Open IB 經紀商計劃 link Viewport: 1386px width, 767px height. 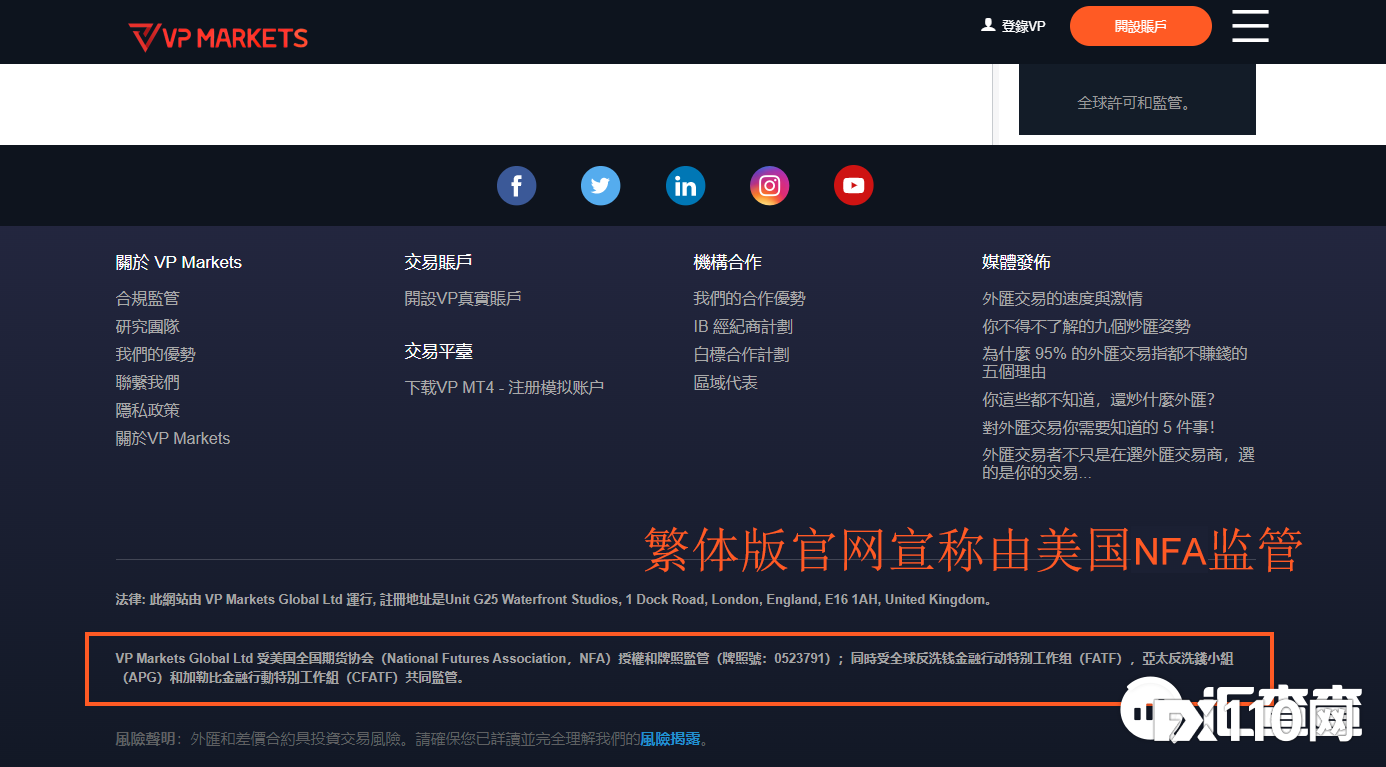[743, 326]
